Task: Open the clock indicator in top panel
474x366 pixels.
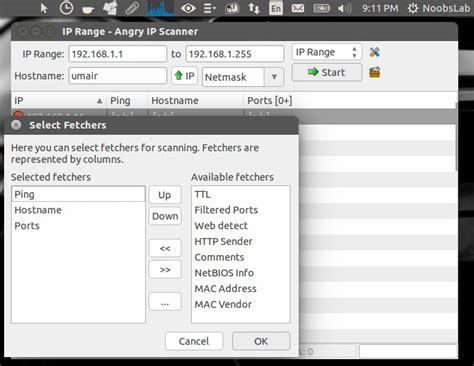Action: click(66, 8)
